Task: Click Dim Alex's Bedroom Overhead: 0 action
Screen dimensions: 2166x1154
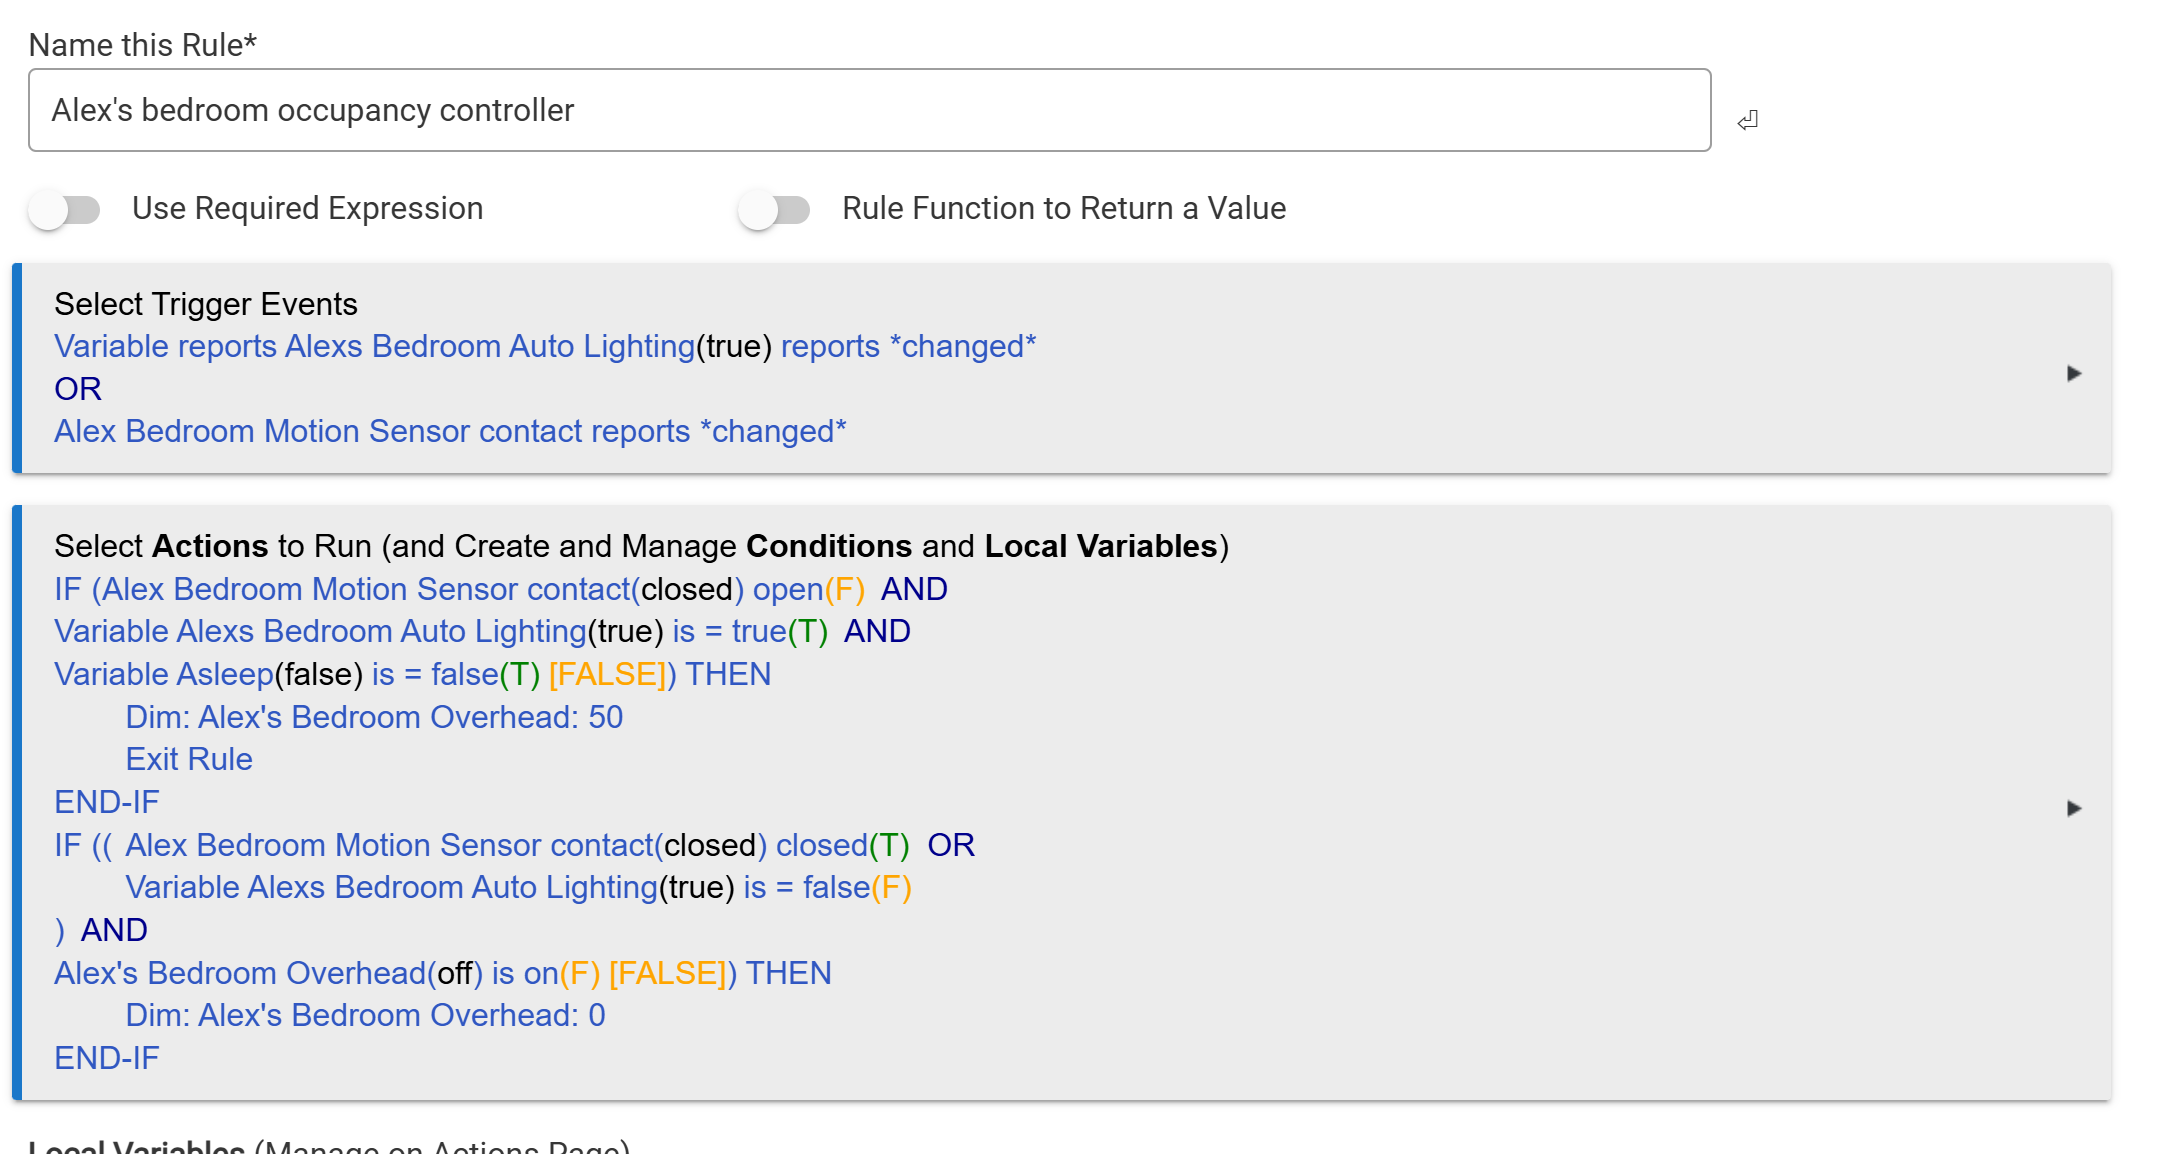Action: pyautogui.click(x=364, y=1015)
